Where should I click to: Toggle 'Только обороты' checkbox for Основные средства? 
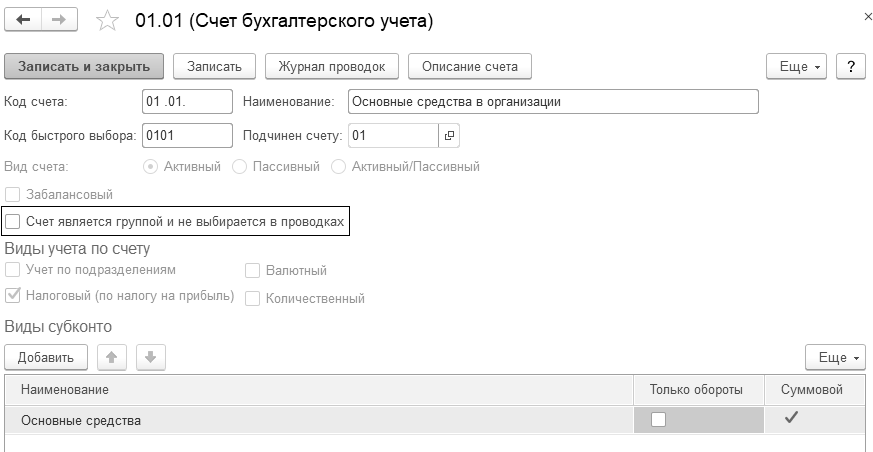pos(658,420)
